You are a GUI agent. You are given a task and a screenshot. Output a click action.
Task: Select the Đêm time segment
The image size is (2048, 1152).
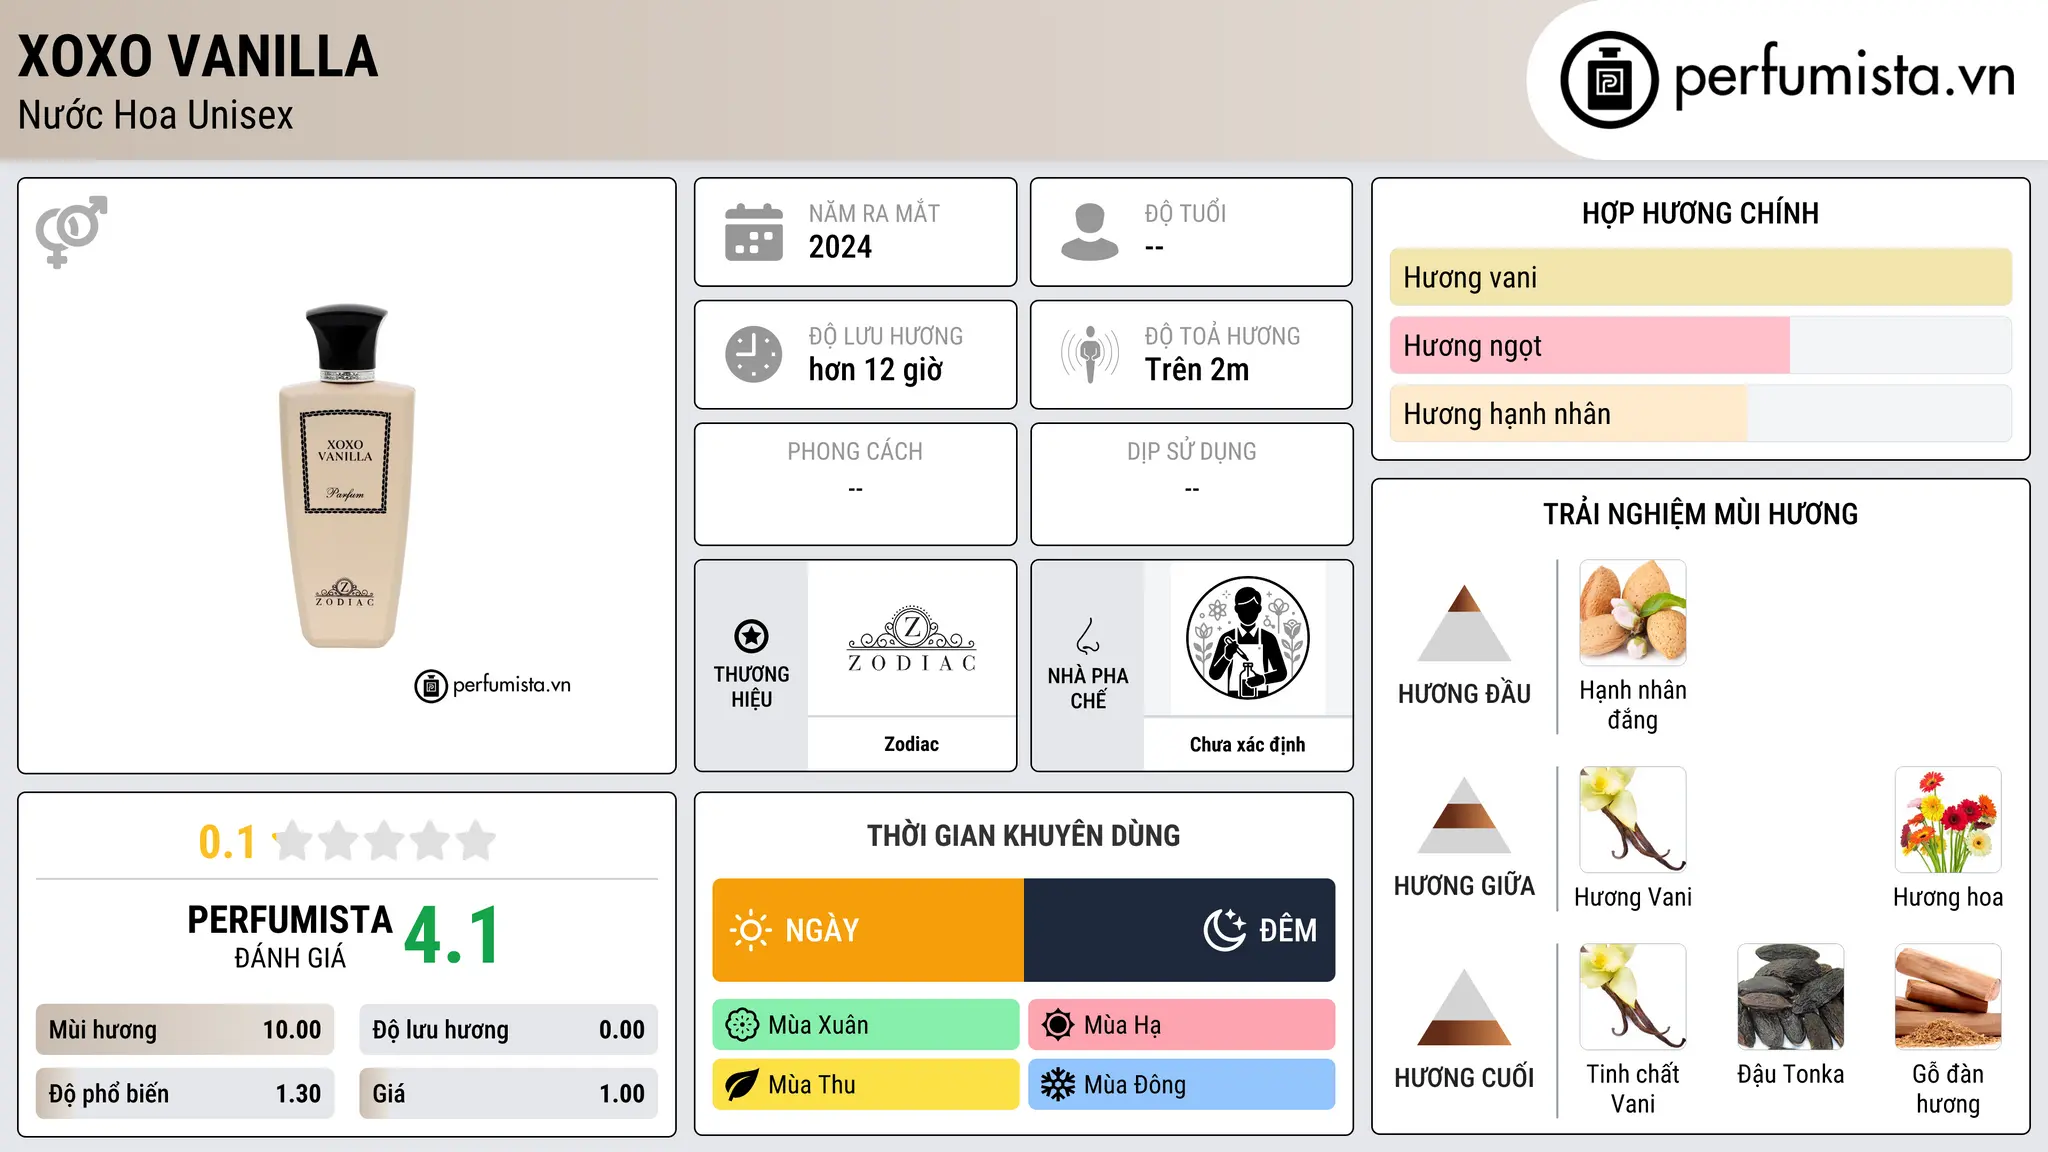pos(1180,930)
